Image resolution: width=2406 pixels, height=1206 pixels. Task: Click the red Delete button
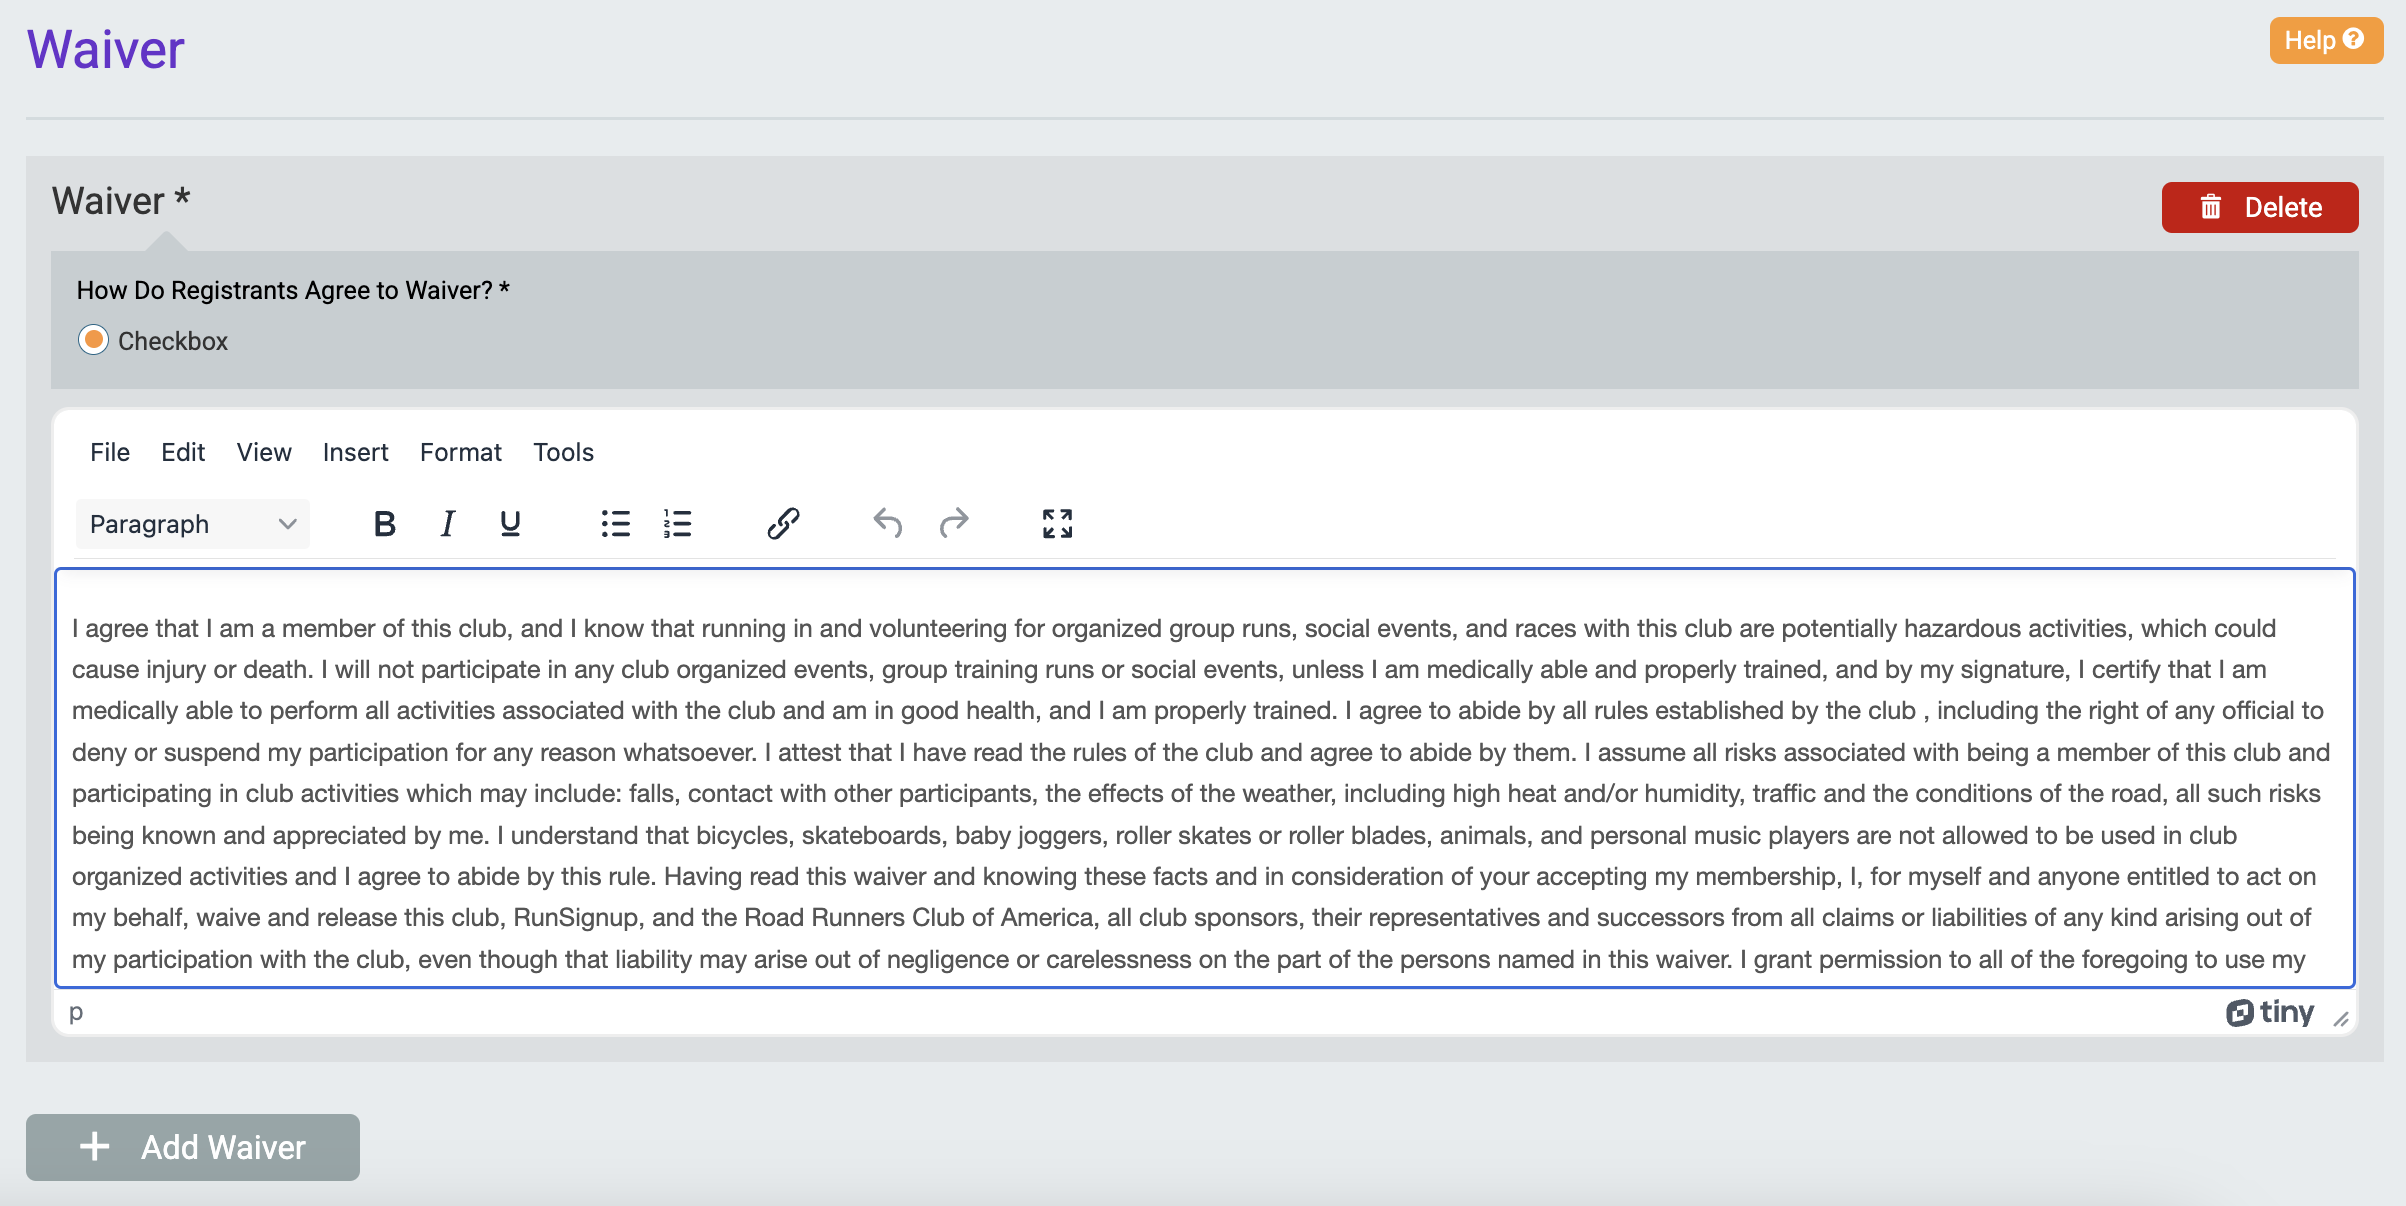(2259, 207)
